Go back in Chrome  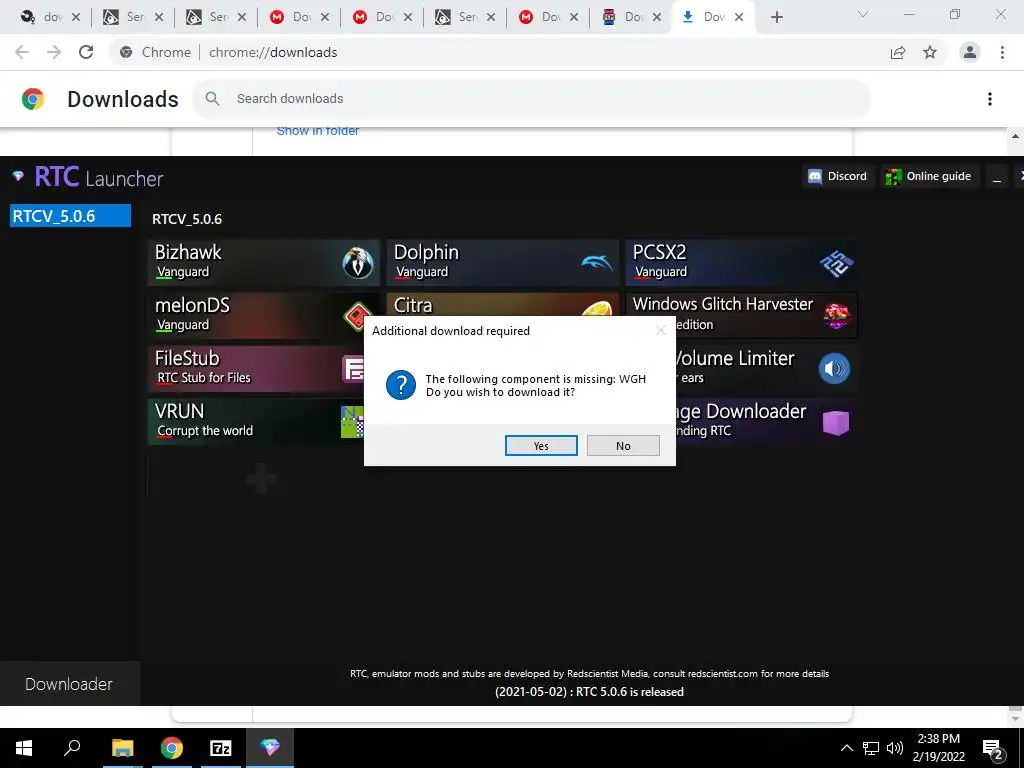(x=22, y=52)
